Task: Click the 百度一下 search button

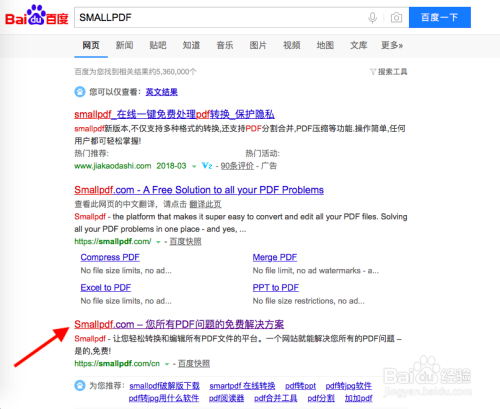Action: [440, 17]
